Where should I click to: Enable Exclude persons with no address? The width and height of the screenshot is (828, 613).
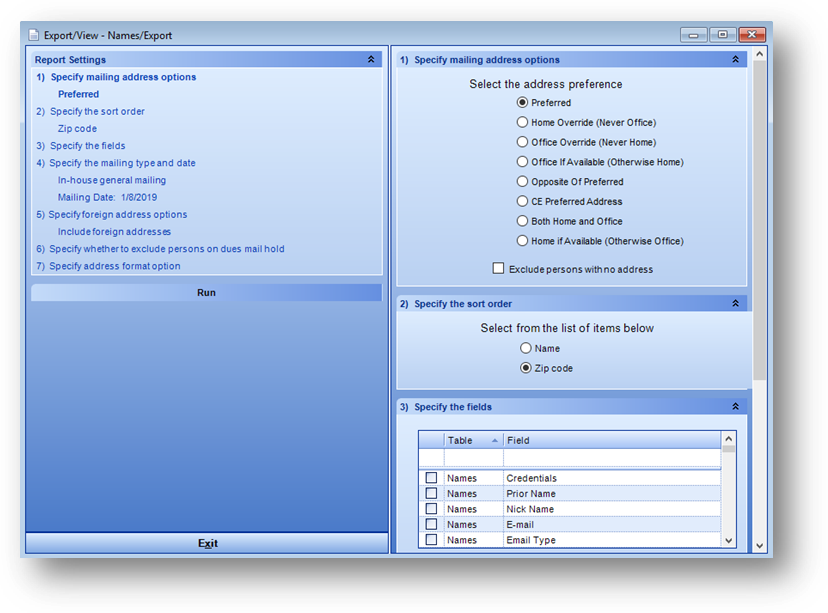click(498, 268)
